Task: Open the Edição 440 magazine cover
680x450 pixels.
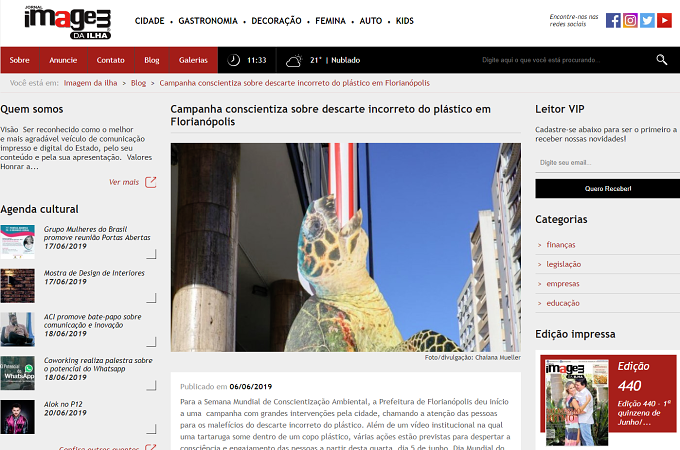Action: (x=576, y=403)
